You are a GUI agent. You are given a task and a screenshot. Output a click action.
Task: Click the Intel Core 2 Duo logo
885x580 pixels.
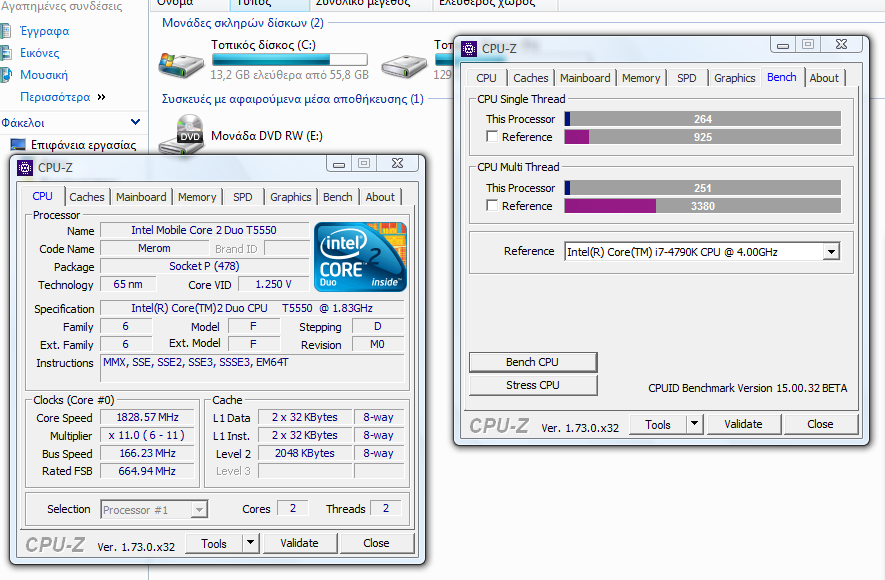coord(360,257)
